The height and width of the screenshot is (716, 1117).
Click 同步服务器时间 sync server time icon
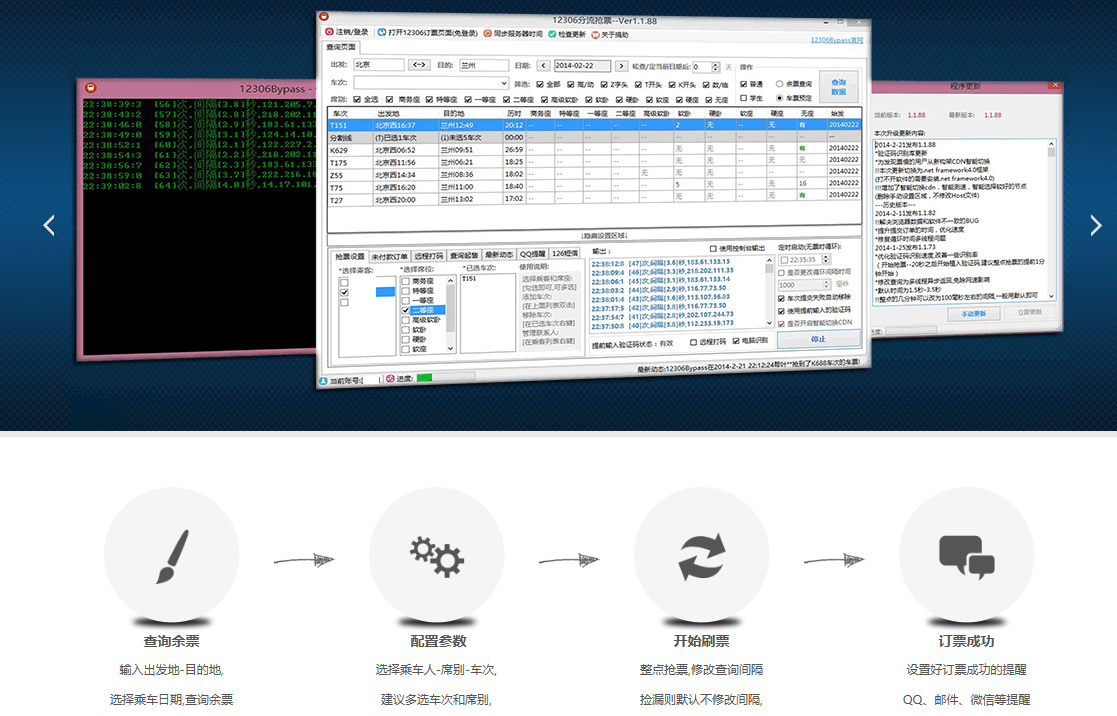click(487, 33)
